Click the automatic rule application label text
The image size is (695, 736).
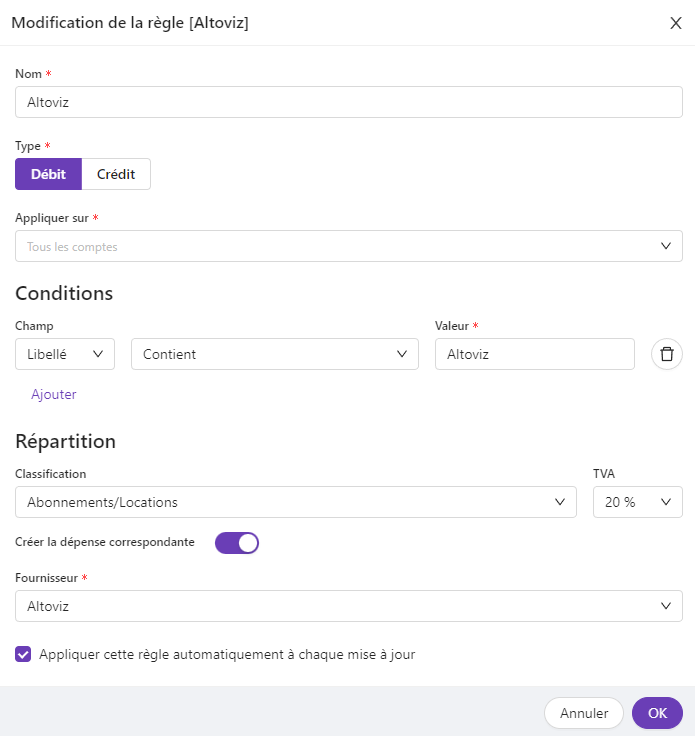point(227,655)
